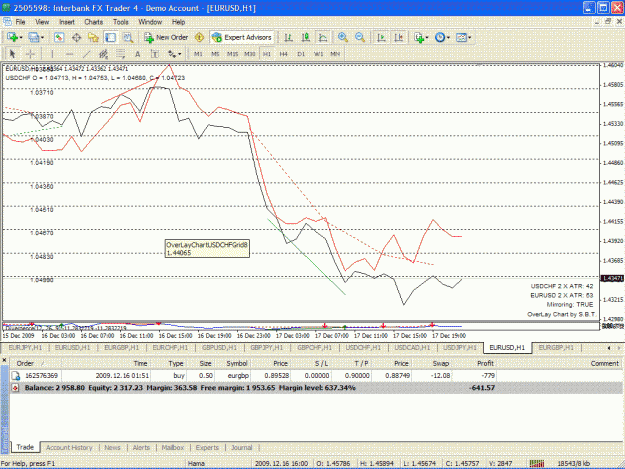Viewport: 625px width, 469px height.
Task: Click the New Order button
Action: click(x=166, y=37)
